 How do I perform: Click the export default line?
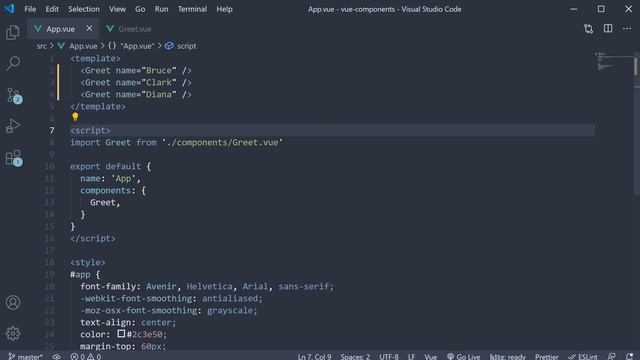(x=111, y=167)
